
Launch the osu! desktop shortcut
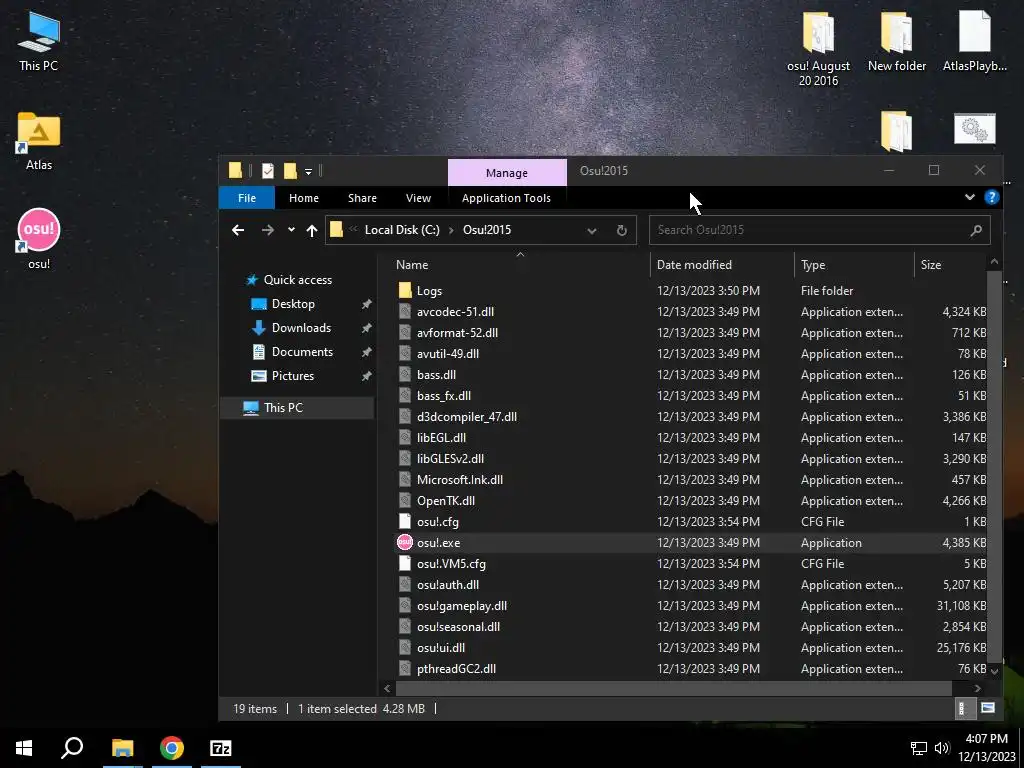pos(39,239)
